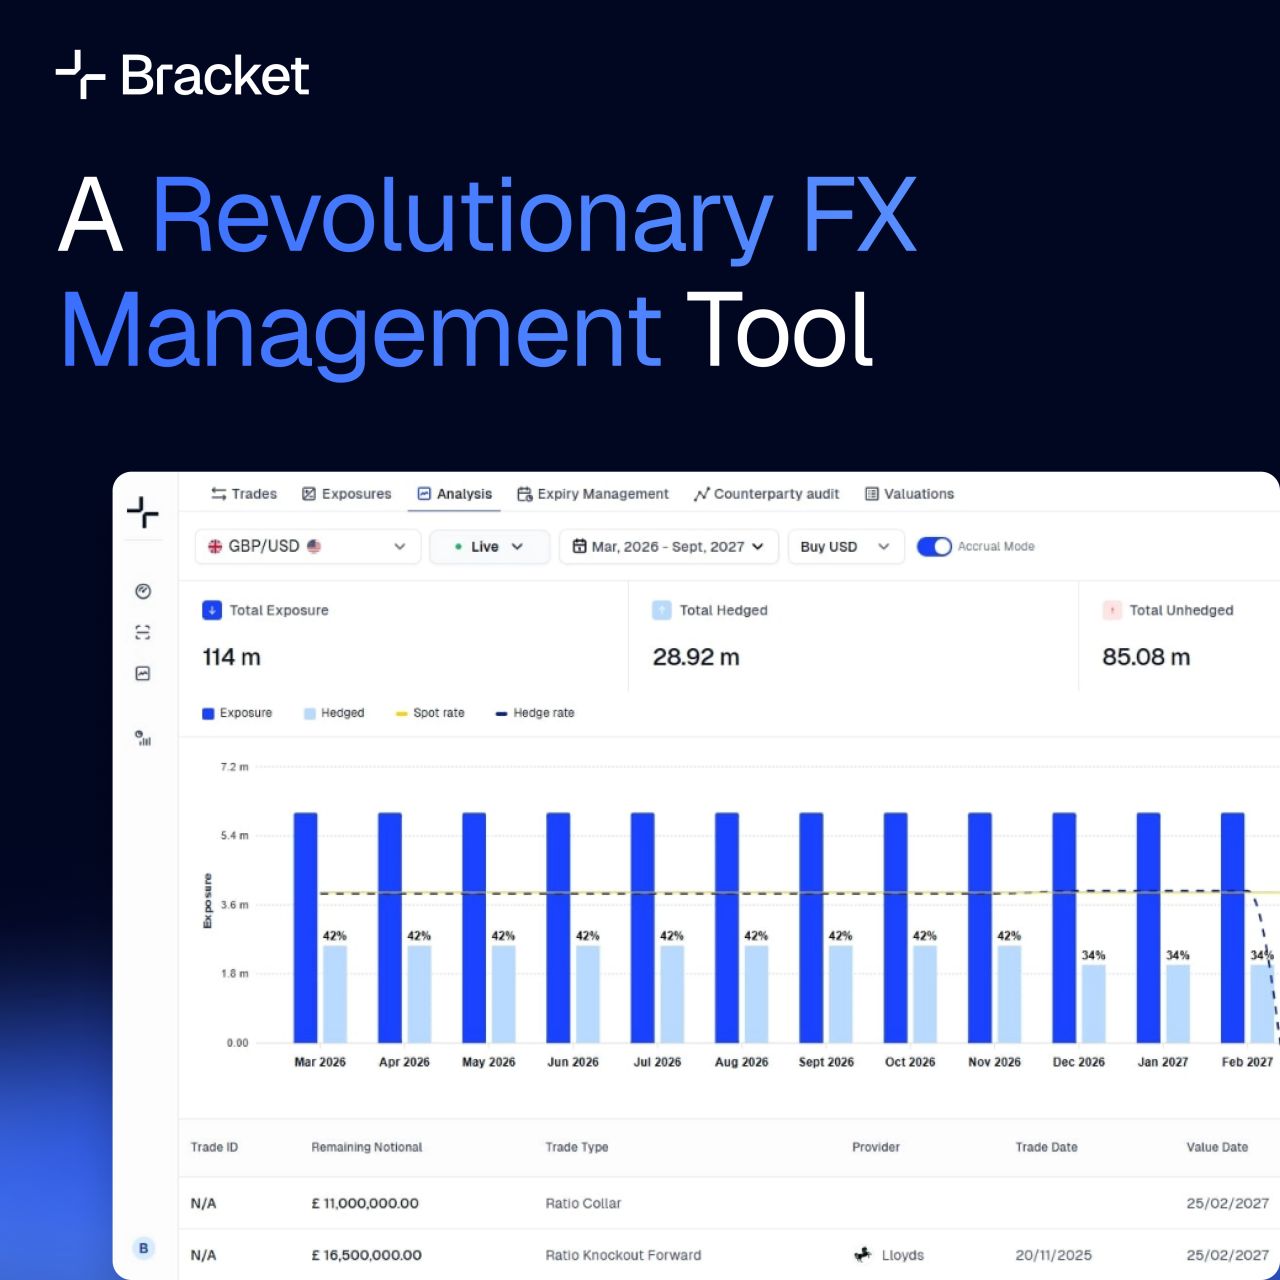This screenshot has width=1280, height=1280.
Task: Open the GBP/USD currency pair dropdown
Action: tap(307, 546)
